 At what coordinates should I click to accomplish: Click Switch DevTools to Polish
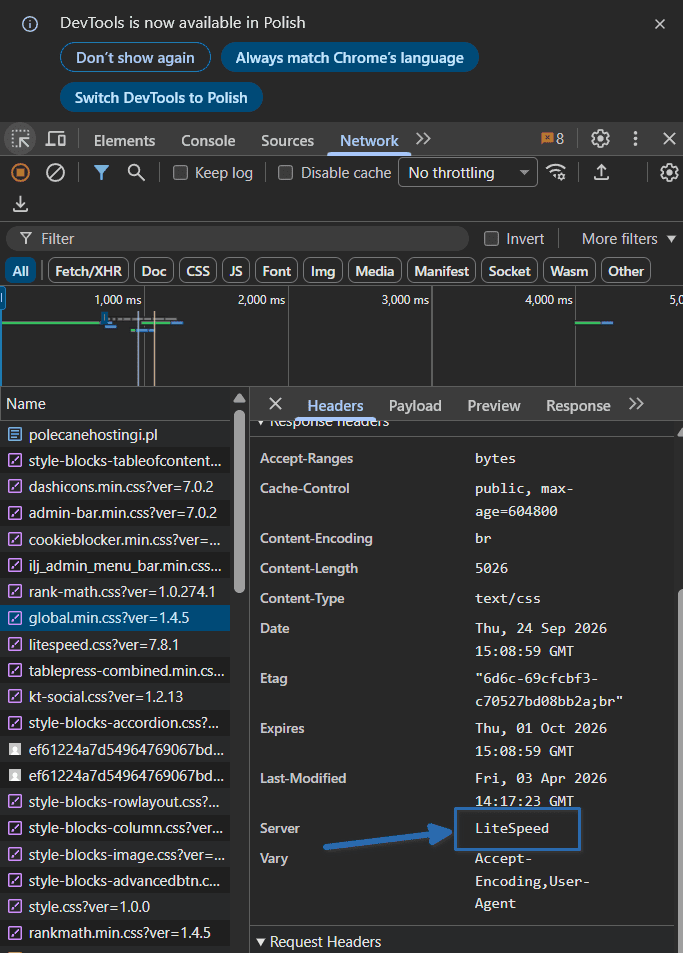pyautogui.click(x=161, y=97)
